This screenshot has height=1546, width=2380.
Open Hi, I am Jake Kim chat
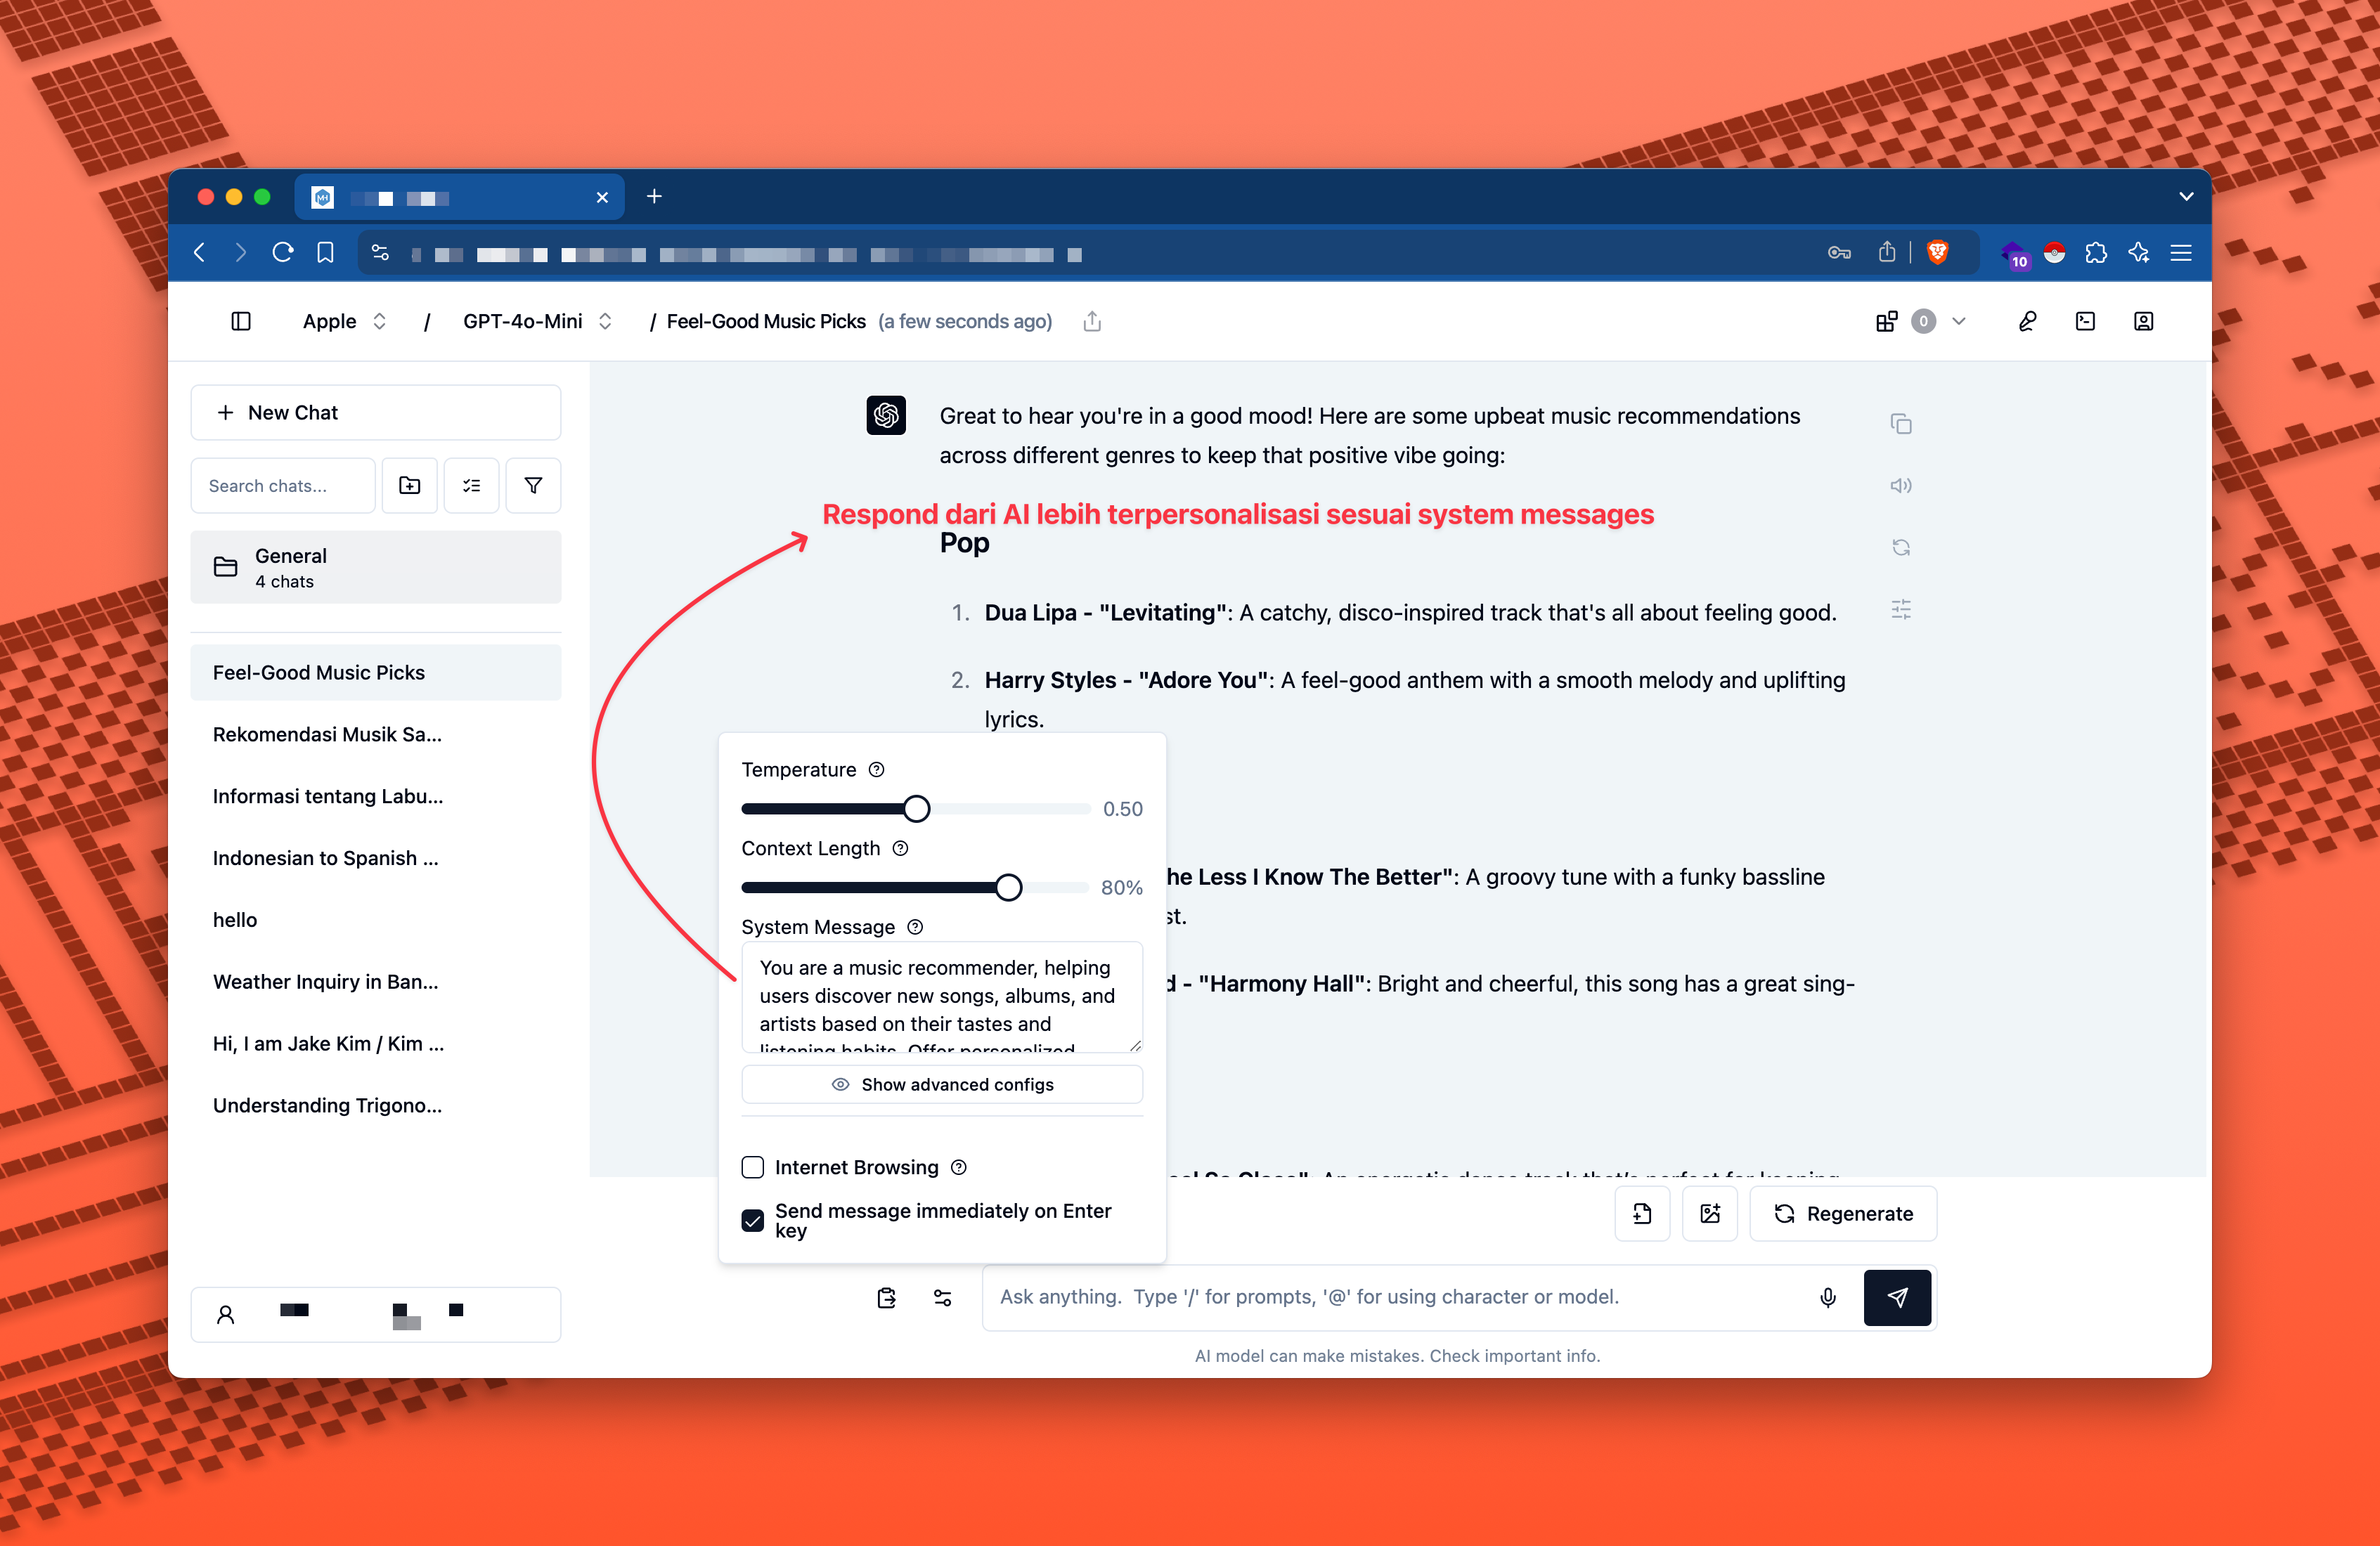[376, 1044]
